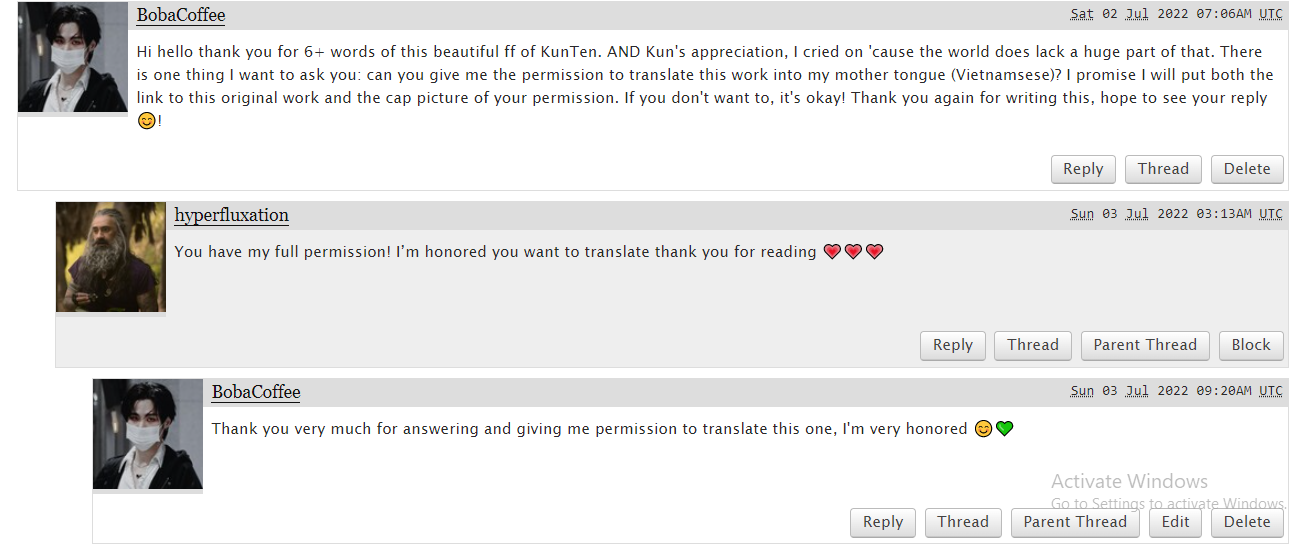The width and height of the screenshot is (1291, 544).
Task: Click the 02 Jul 2022 07:06AM timestamp
Action: [1176, 14]
